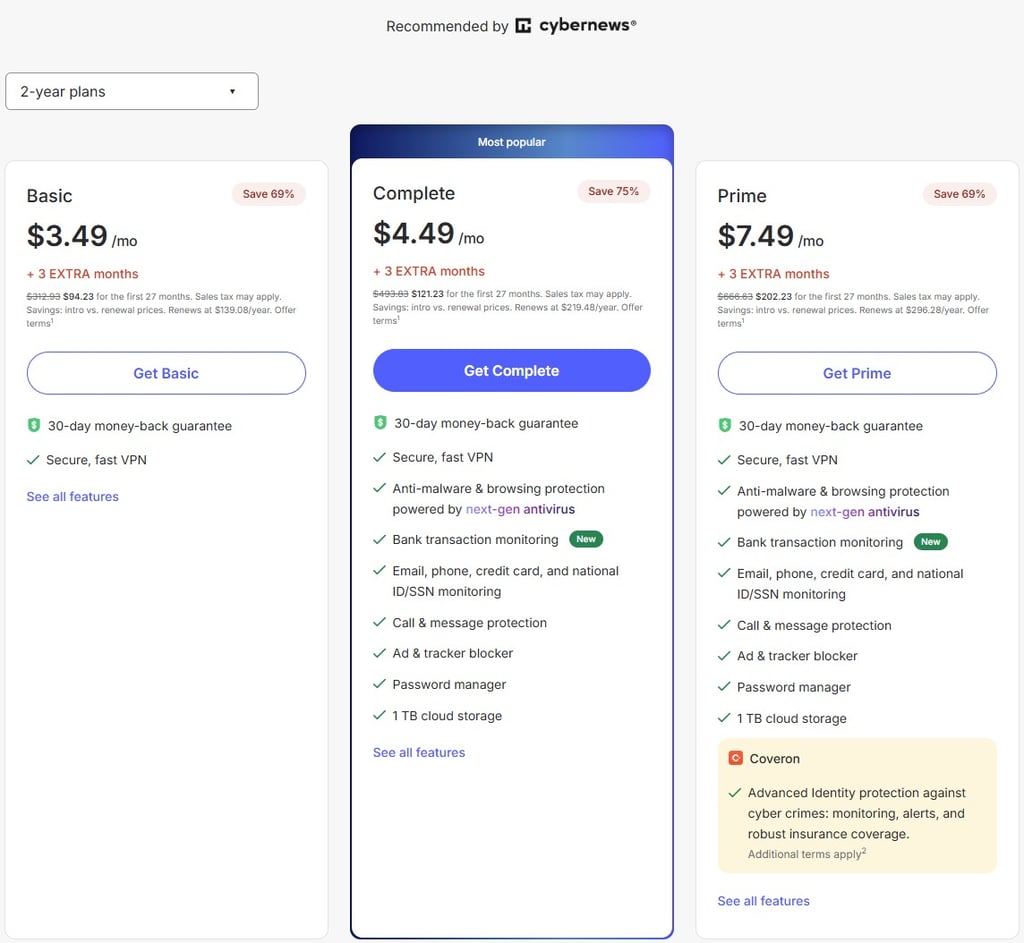This screenshot has width=1024, height=943.
Task: Click Call & message protection in Prime plan
Action: (x=814, y=626)
